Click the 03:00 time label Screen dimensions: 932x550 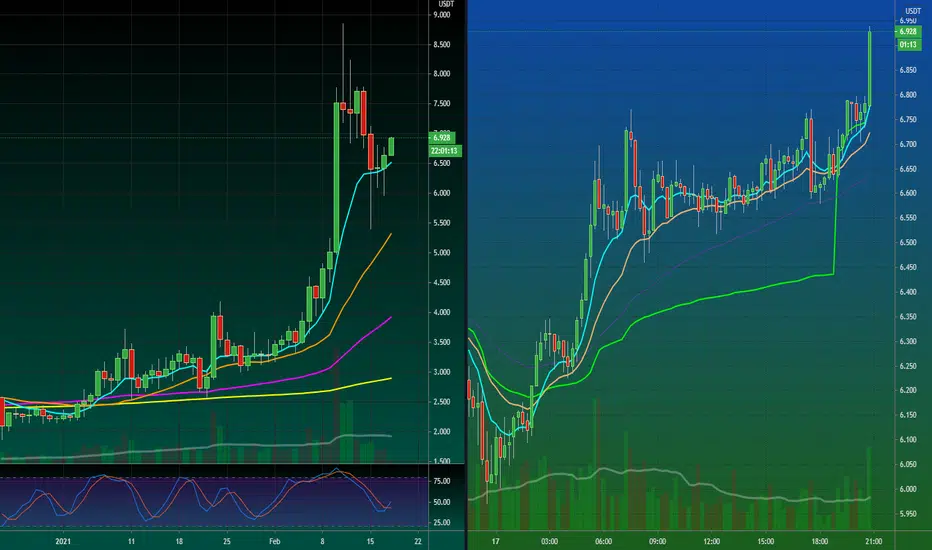click(550, 542)
